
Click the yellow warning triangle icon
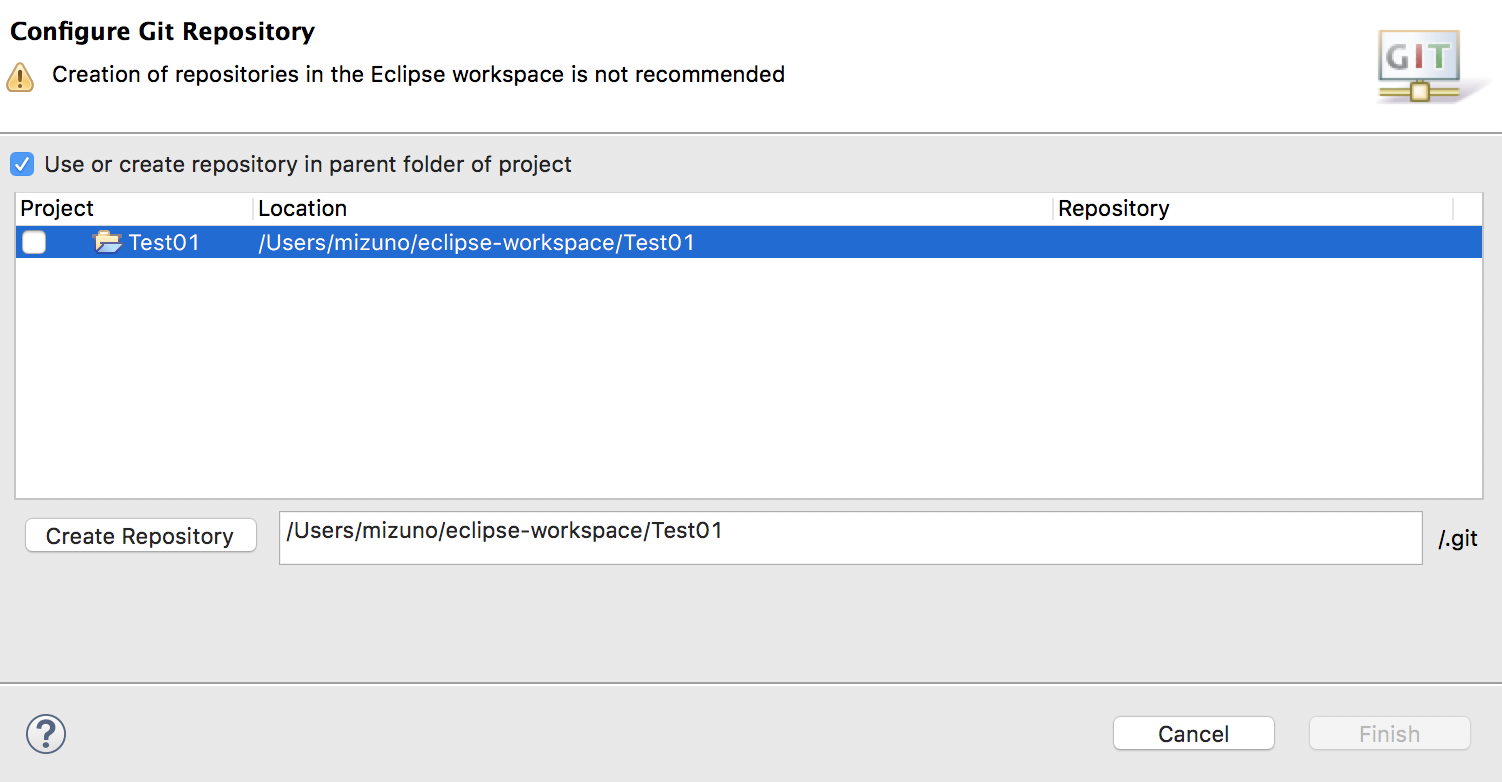(20, 77)
